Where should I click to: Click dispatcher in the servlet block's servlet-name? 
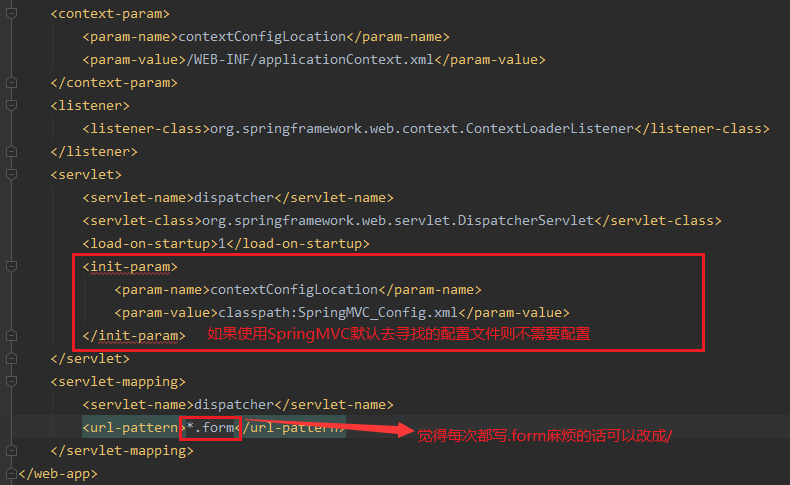pos(234,197)
